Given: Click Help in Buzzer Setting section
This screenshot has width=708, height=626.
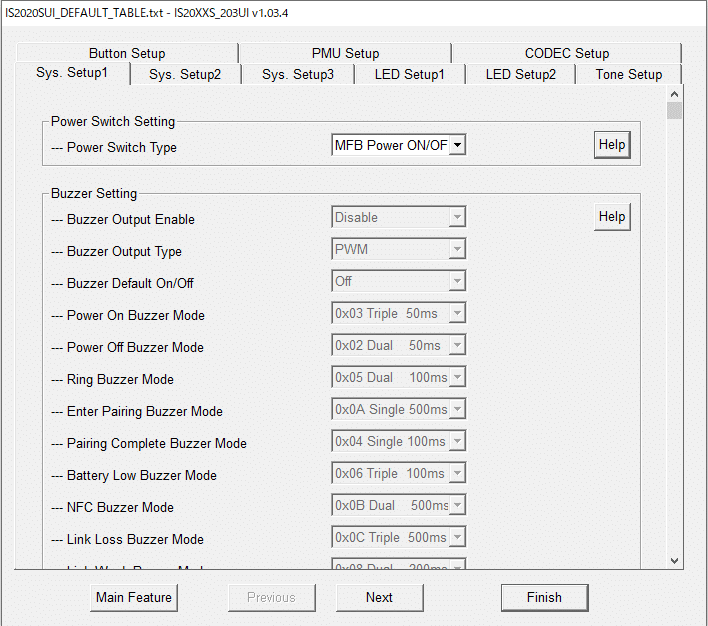Looking at the screenshot, I should point(611,217).
